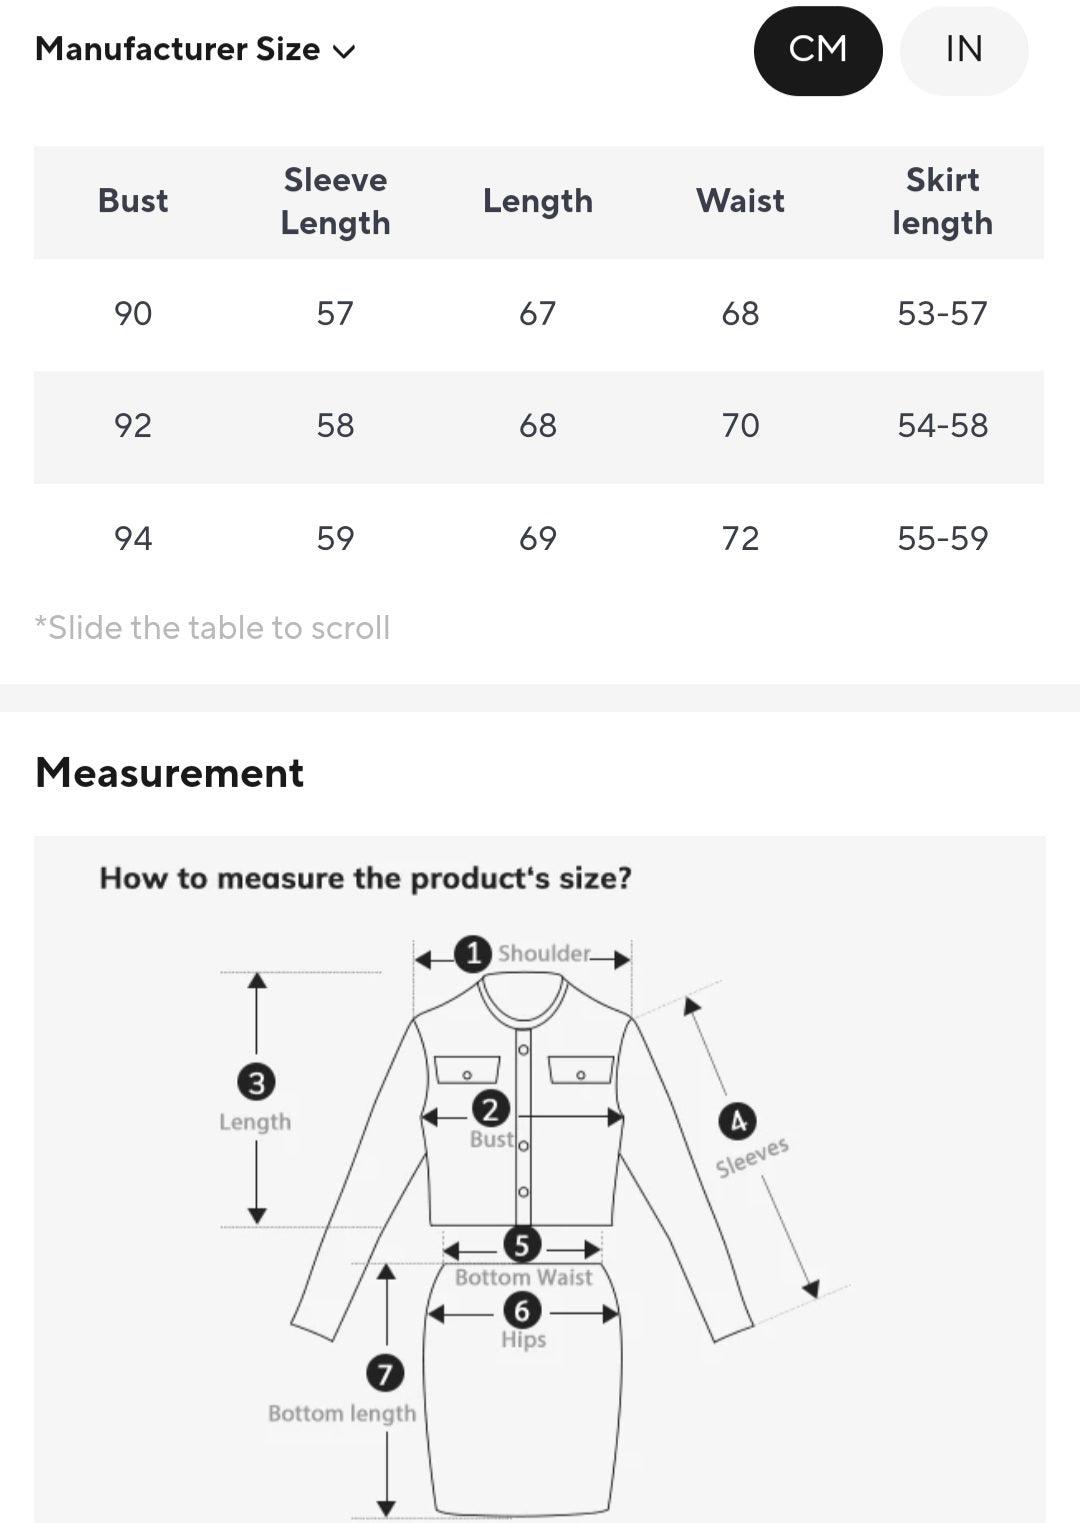Click the chevron beside Manufacturer Size

coord(344,52)
